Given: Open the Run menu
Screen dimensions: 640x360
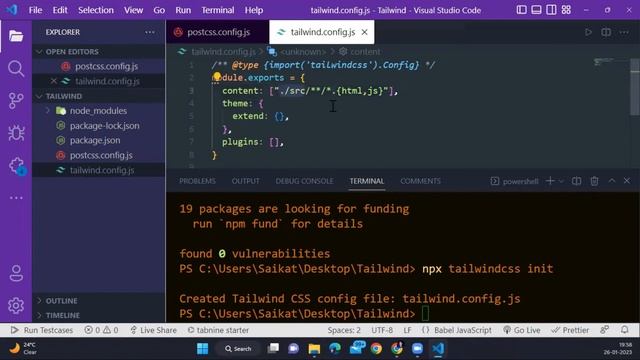Looking at the screenshot, I should tap(183, 10).
